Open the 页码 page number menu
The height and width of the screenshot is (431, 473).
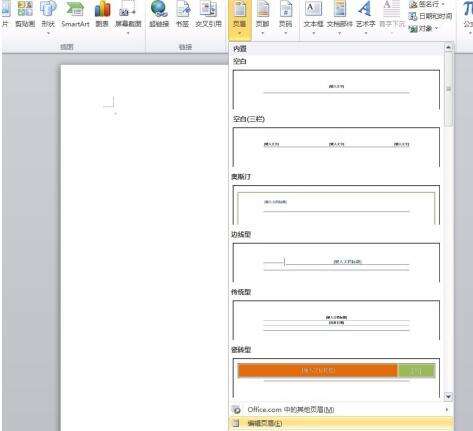[286, 18]
